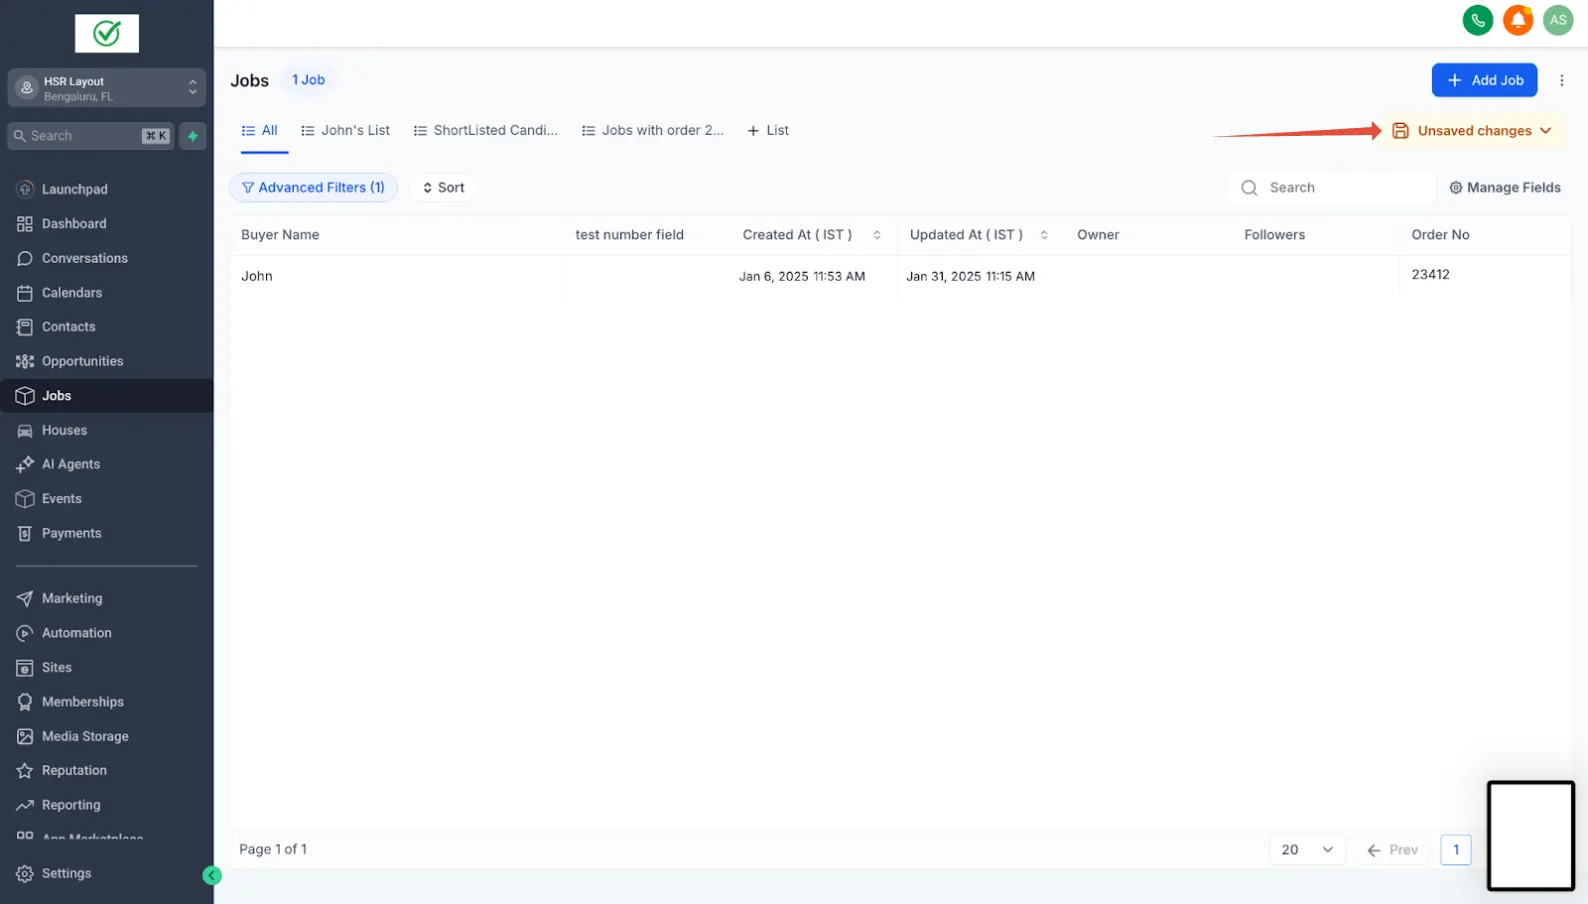Open the AS user avatar menu

click(x=1558, y=20)
